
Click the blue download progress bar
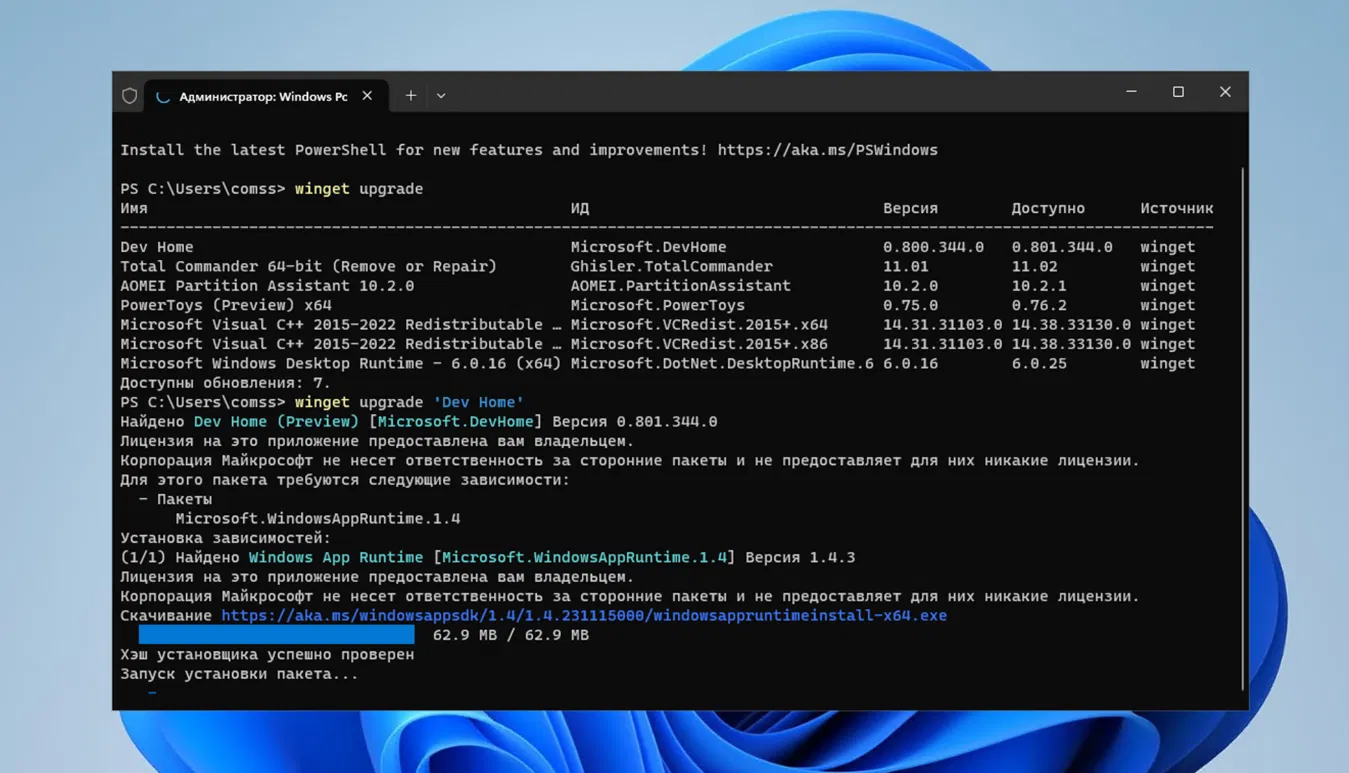click(x=276, y=635)
